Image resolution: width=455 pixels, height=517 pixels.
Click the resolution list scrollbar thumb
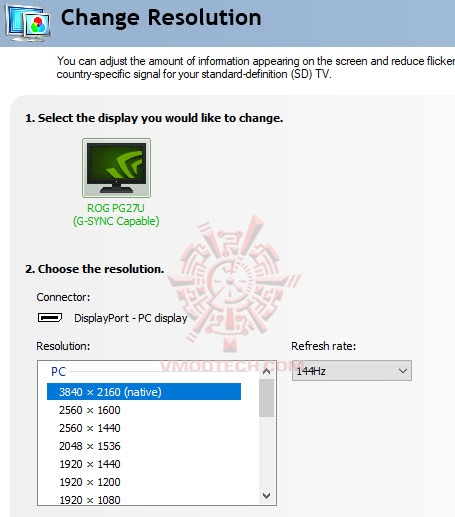[x=266, y=398]
